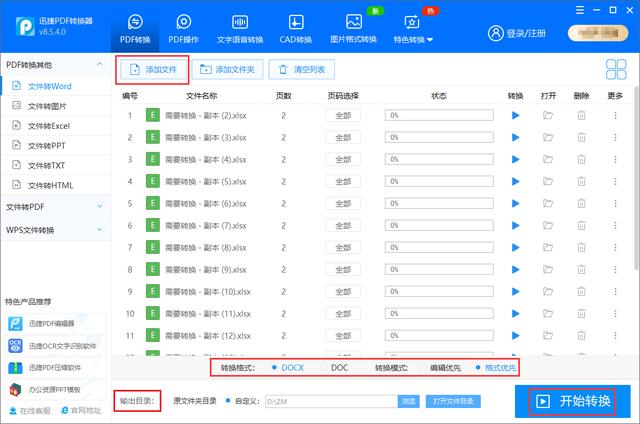Open more options for 副本 (2).xlsx
The width and height of the screenshot is (640, 424).
(x=615, y=115)
